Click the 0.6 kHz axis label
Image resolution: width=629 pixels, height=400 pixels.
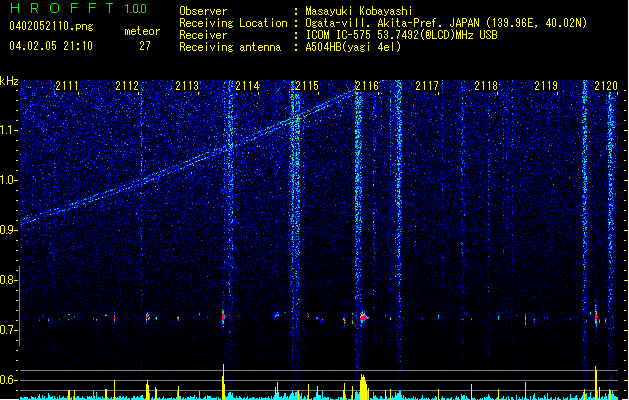click(9, 380)
